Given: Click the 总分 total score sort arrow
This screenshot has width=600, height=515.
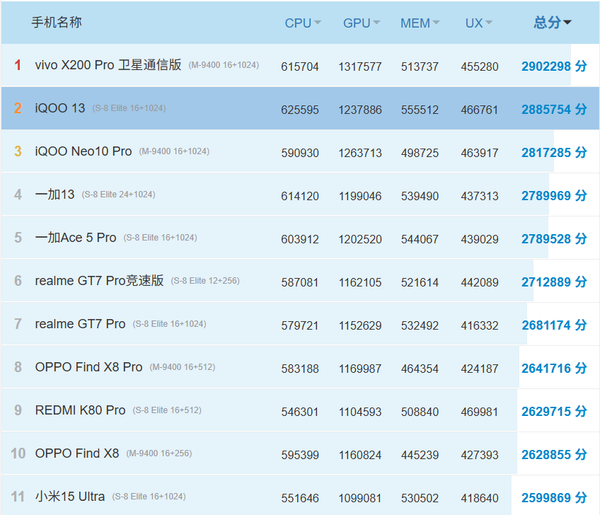Looking at the screenshot, I should (x=567, y=23).
